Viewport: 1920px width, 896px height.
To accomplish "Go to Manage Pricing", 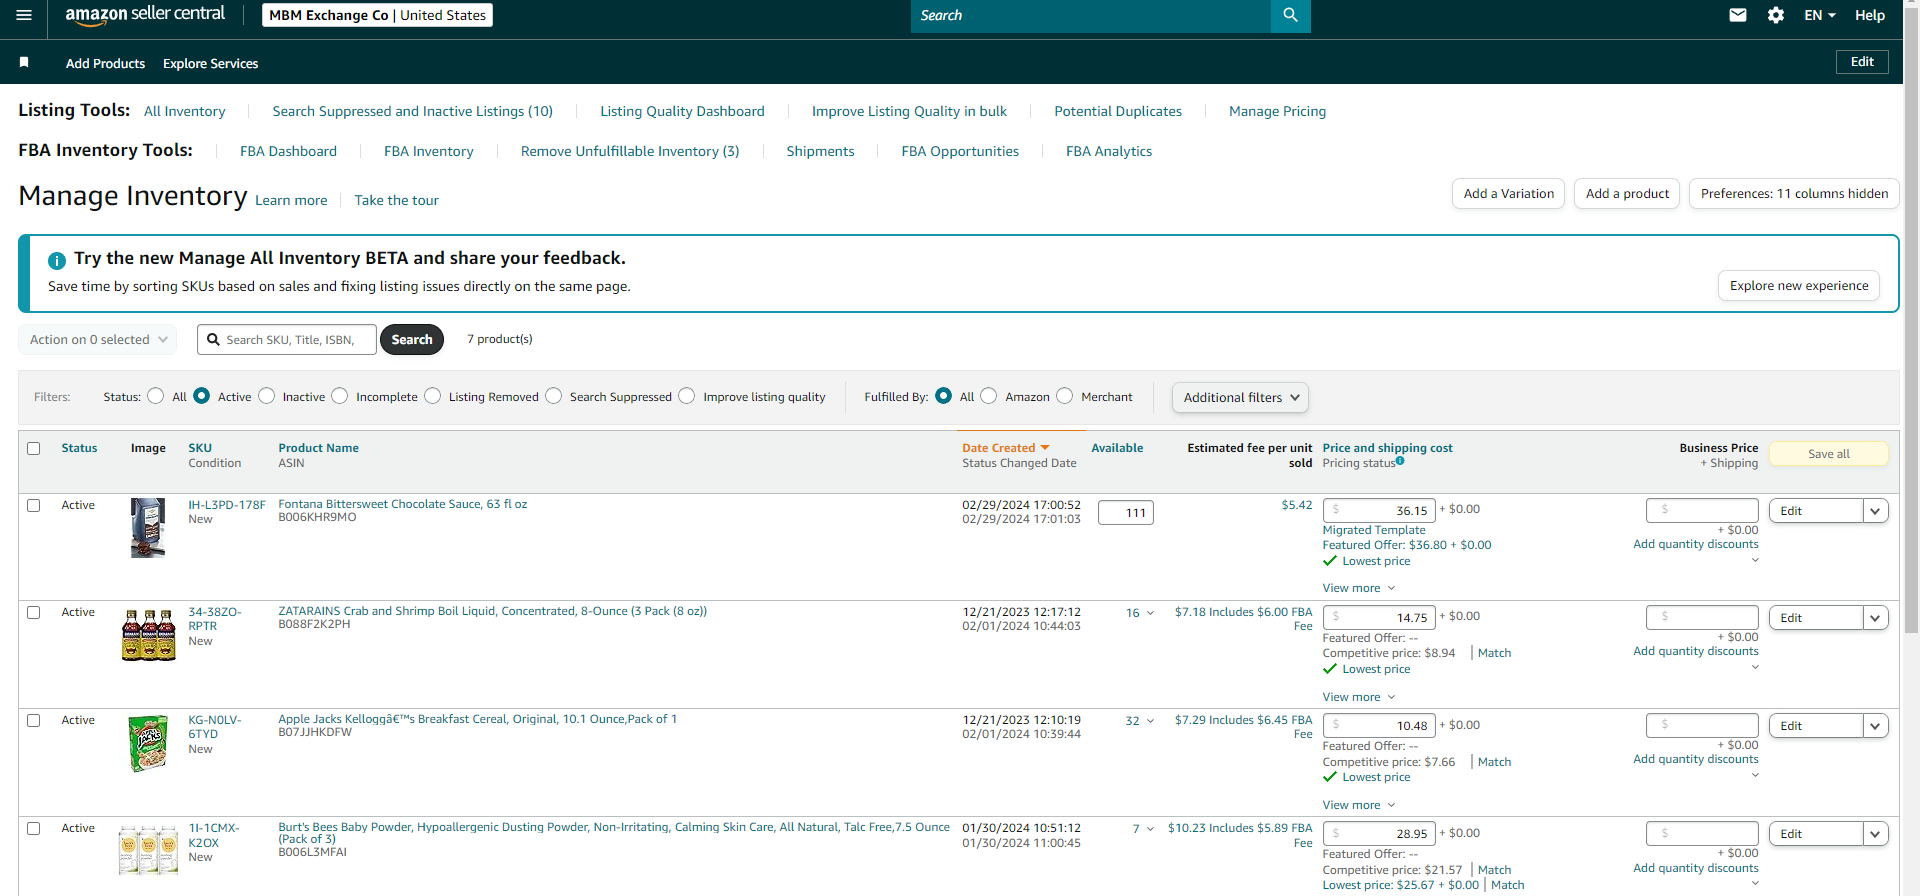I will pos(1277,111).
